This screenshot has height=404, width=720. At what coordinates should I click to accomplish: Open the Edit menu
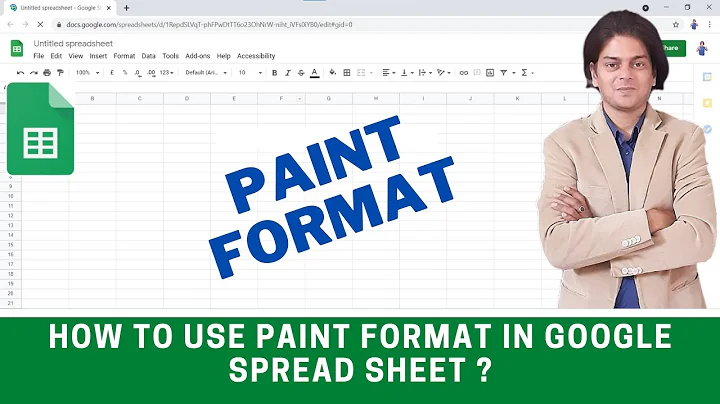click(x=56, y=56)
